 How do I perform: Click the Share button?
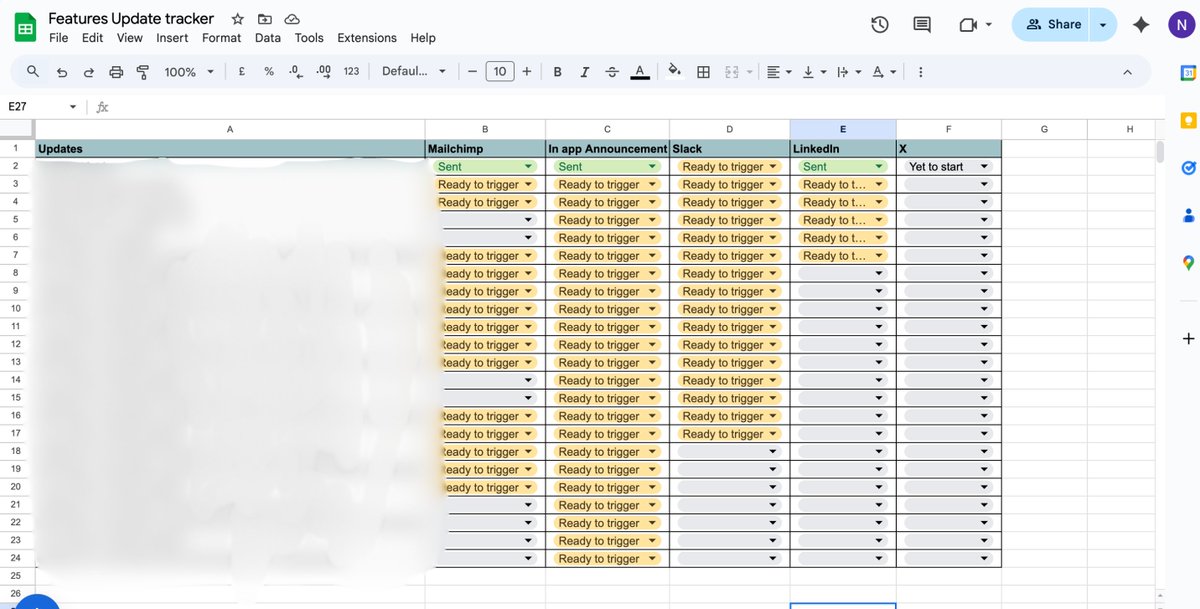coord(1052,25)
